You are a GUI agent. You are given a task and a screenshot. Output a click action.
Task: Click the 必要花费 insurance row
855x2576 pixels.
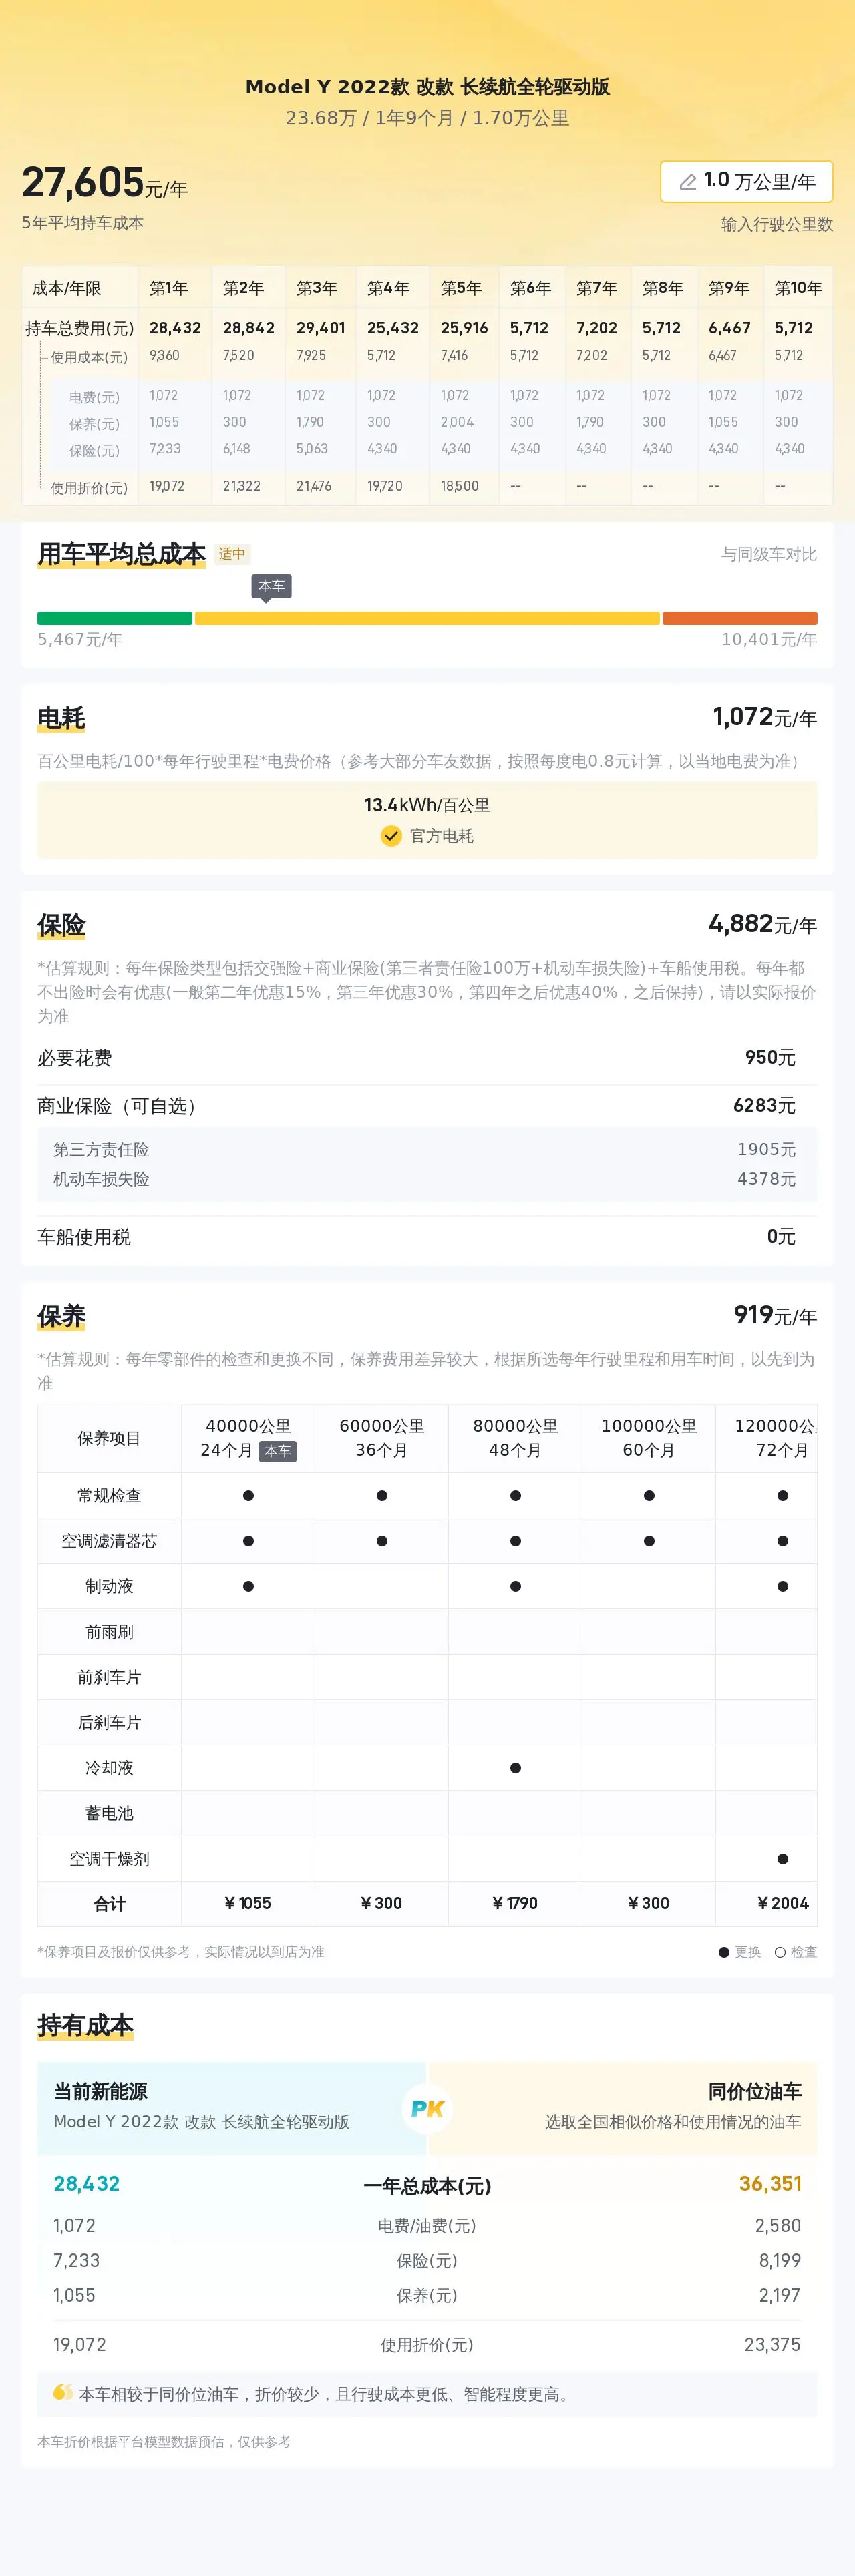tap(427, 1058)
